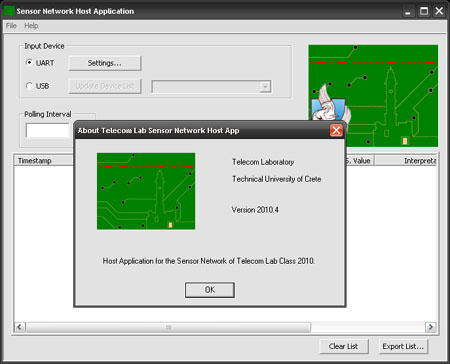Select the USB radio button
This screenshot has height=364, width=450.
[29, 86]
